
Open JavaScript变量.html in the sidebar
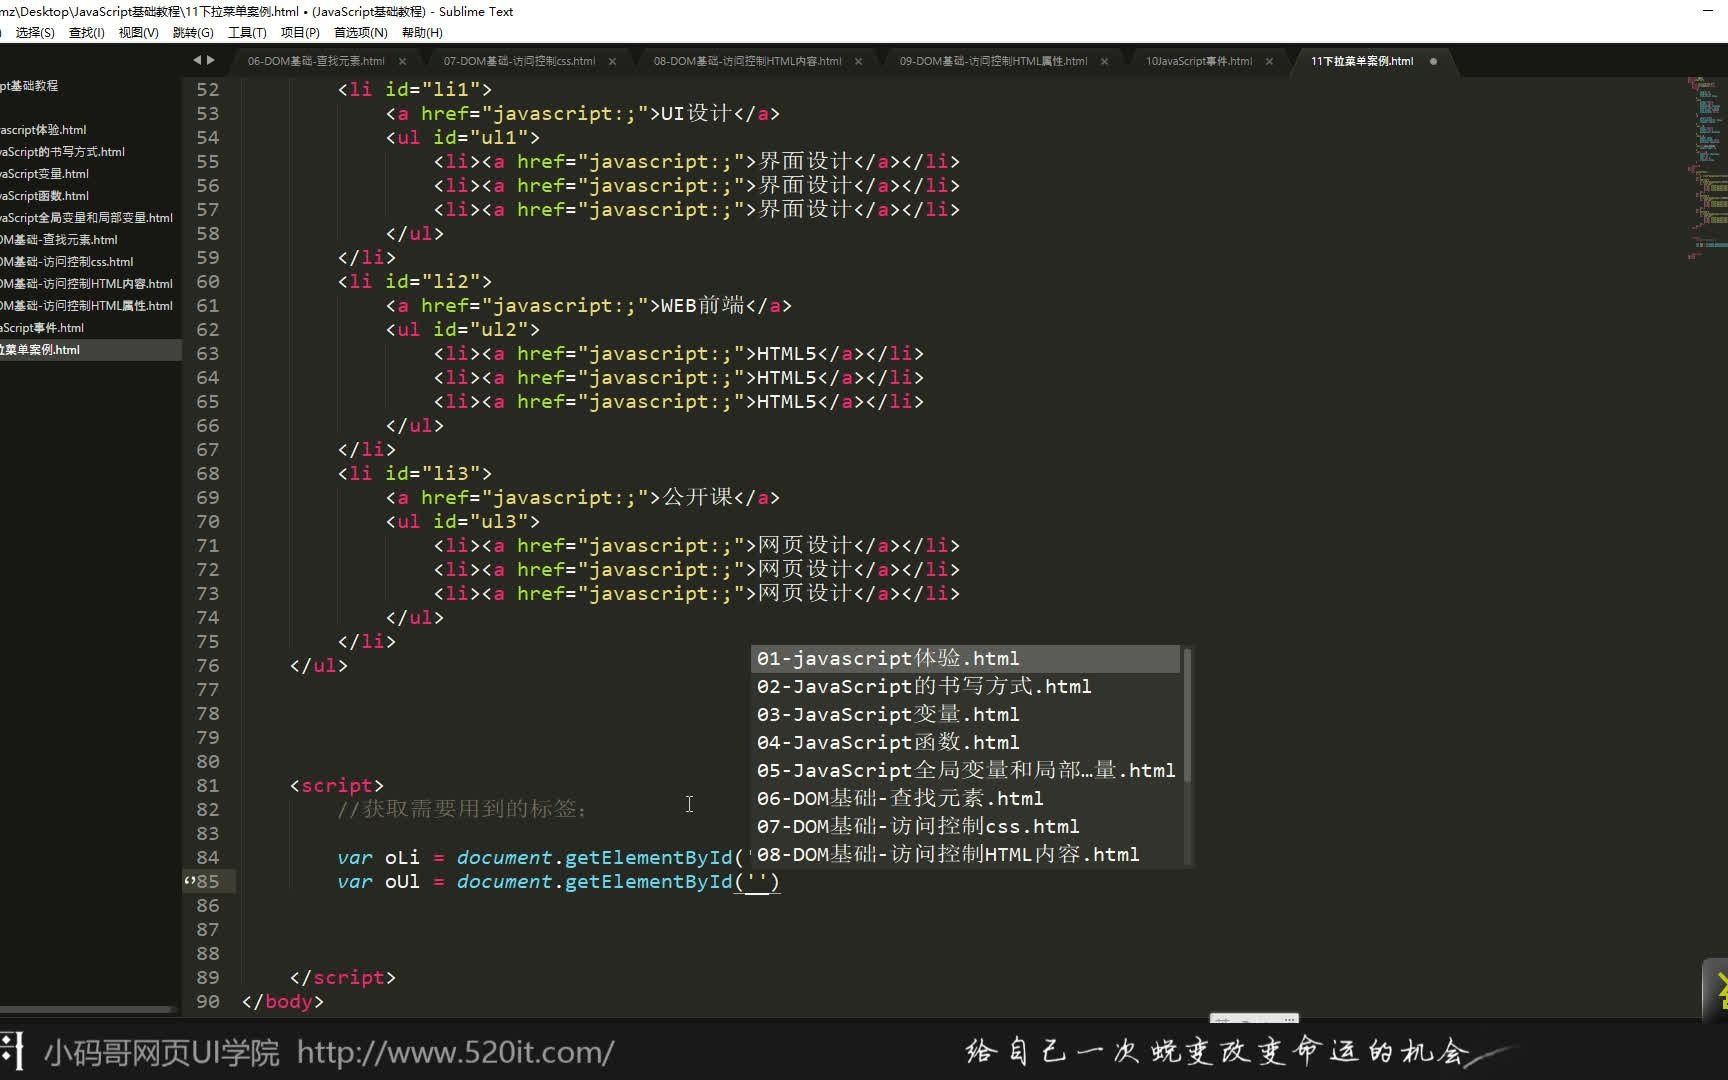pos(44,174)
